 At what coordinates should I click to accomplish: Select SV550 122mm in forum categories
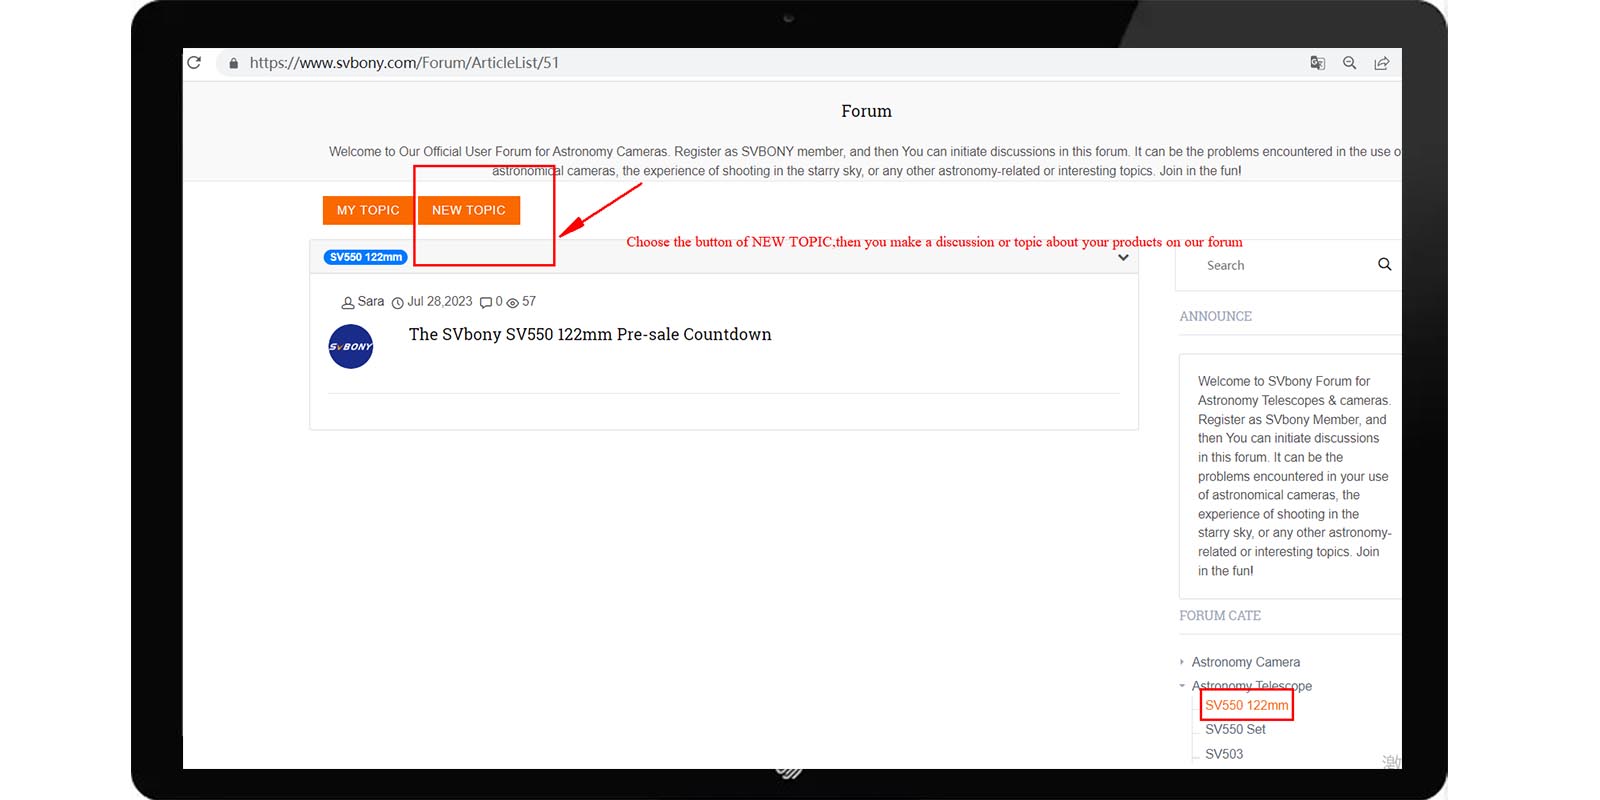[1246, 705]
